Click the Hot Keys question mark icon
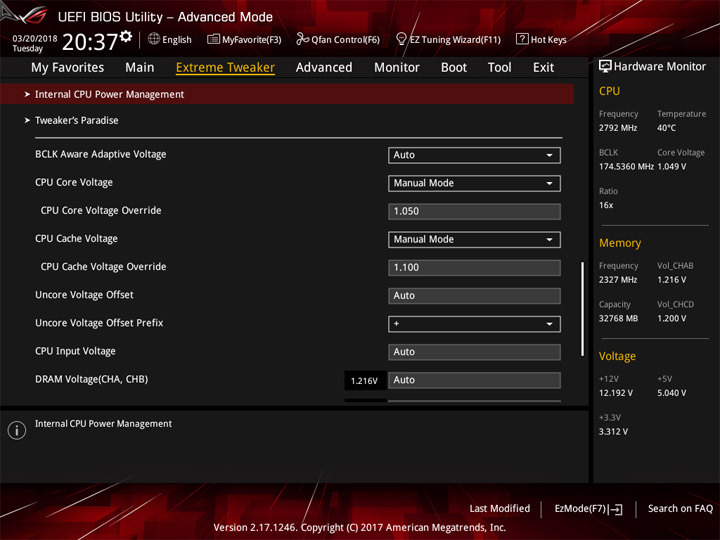Image resolution: width=720 pixels, height=540 pixels. [x=522, y=39]
